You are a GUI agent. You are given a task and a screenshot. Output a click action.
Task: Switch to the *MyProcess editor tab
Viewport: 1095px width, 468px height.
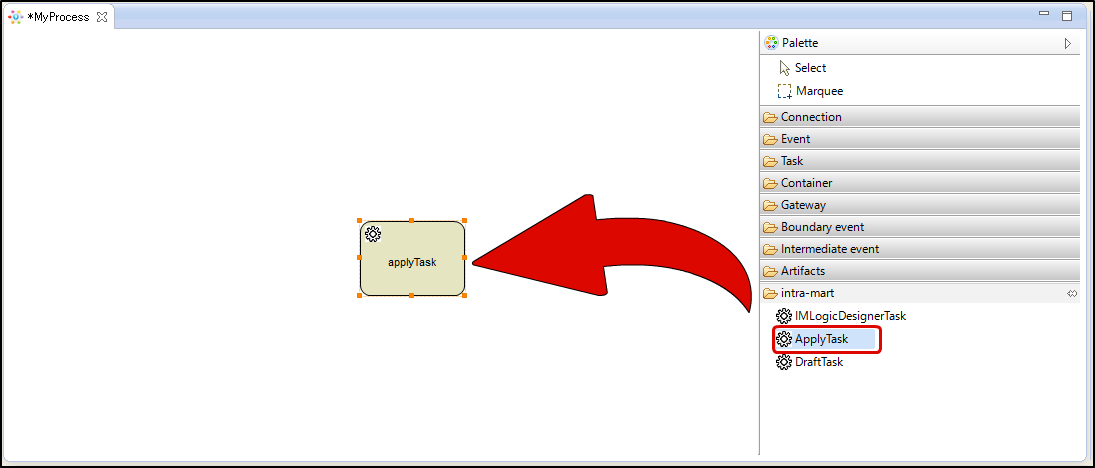coord(59,17)
